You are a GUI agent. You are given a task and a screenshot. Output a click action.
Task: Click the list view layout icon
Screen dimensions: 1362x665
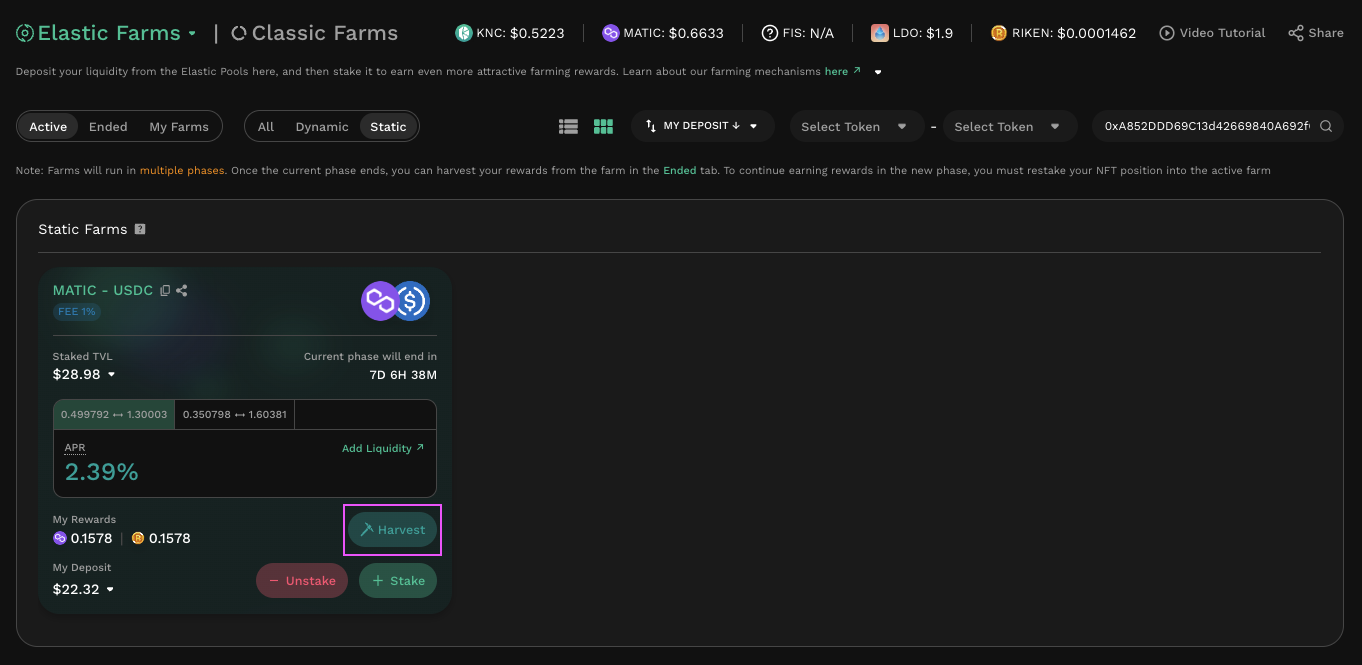569,126
